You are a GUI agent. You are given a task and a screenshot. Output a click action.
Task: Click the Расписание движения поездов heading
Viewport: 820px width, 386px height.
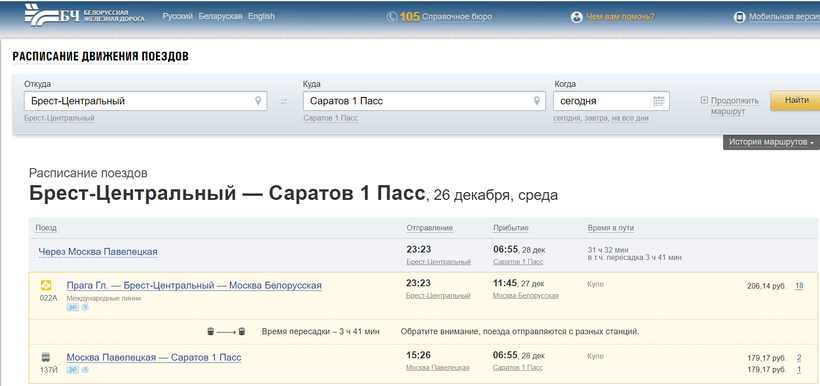click(x=100, y=56)
